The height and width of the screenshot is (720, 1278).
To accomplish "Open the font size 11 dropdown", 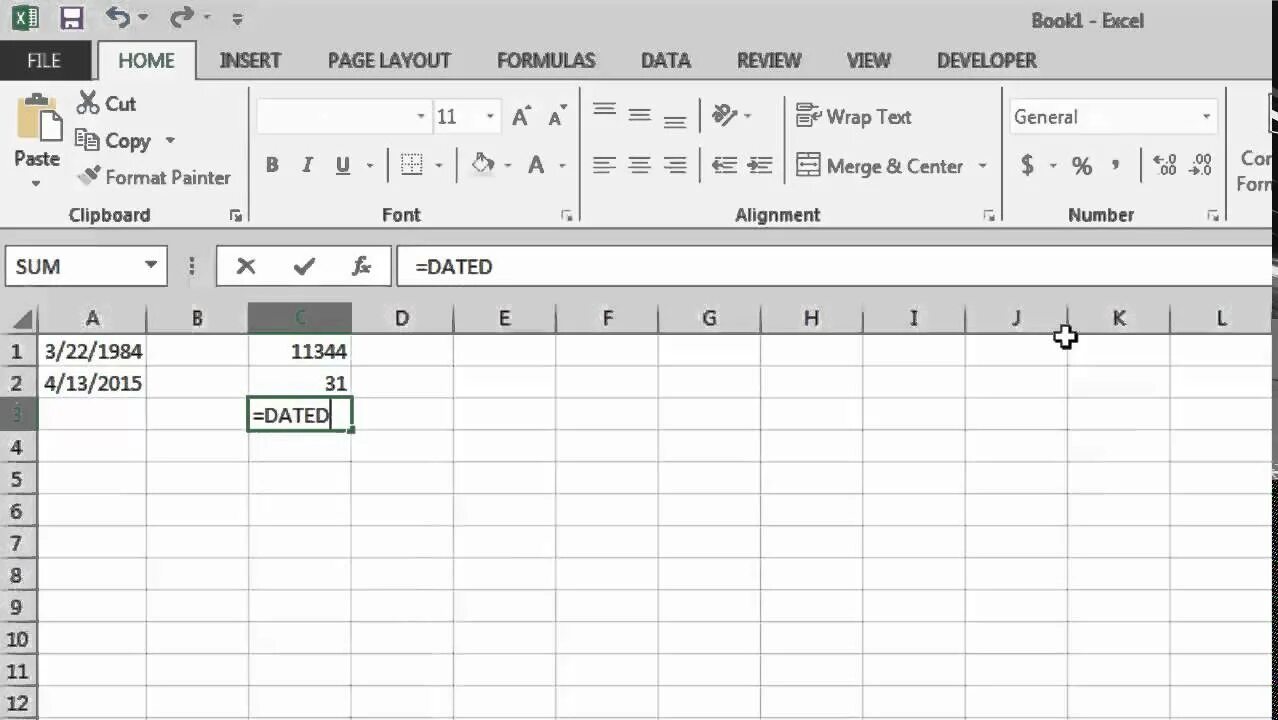I will click(x=490, y=117).
